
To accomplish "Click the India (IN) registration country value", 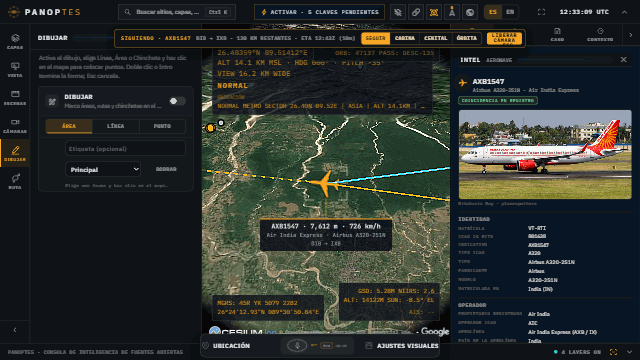I will [x=540, y=289].
